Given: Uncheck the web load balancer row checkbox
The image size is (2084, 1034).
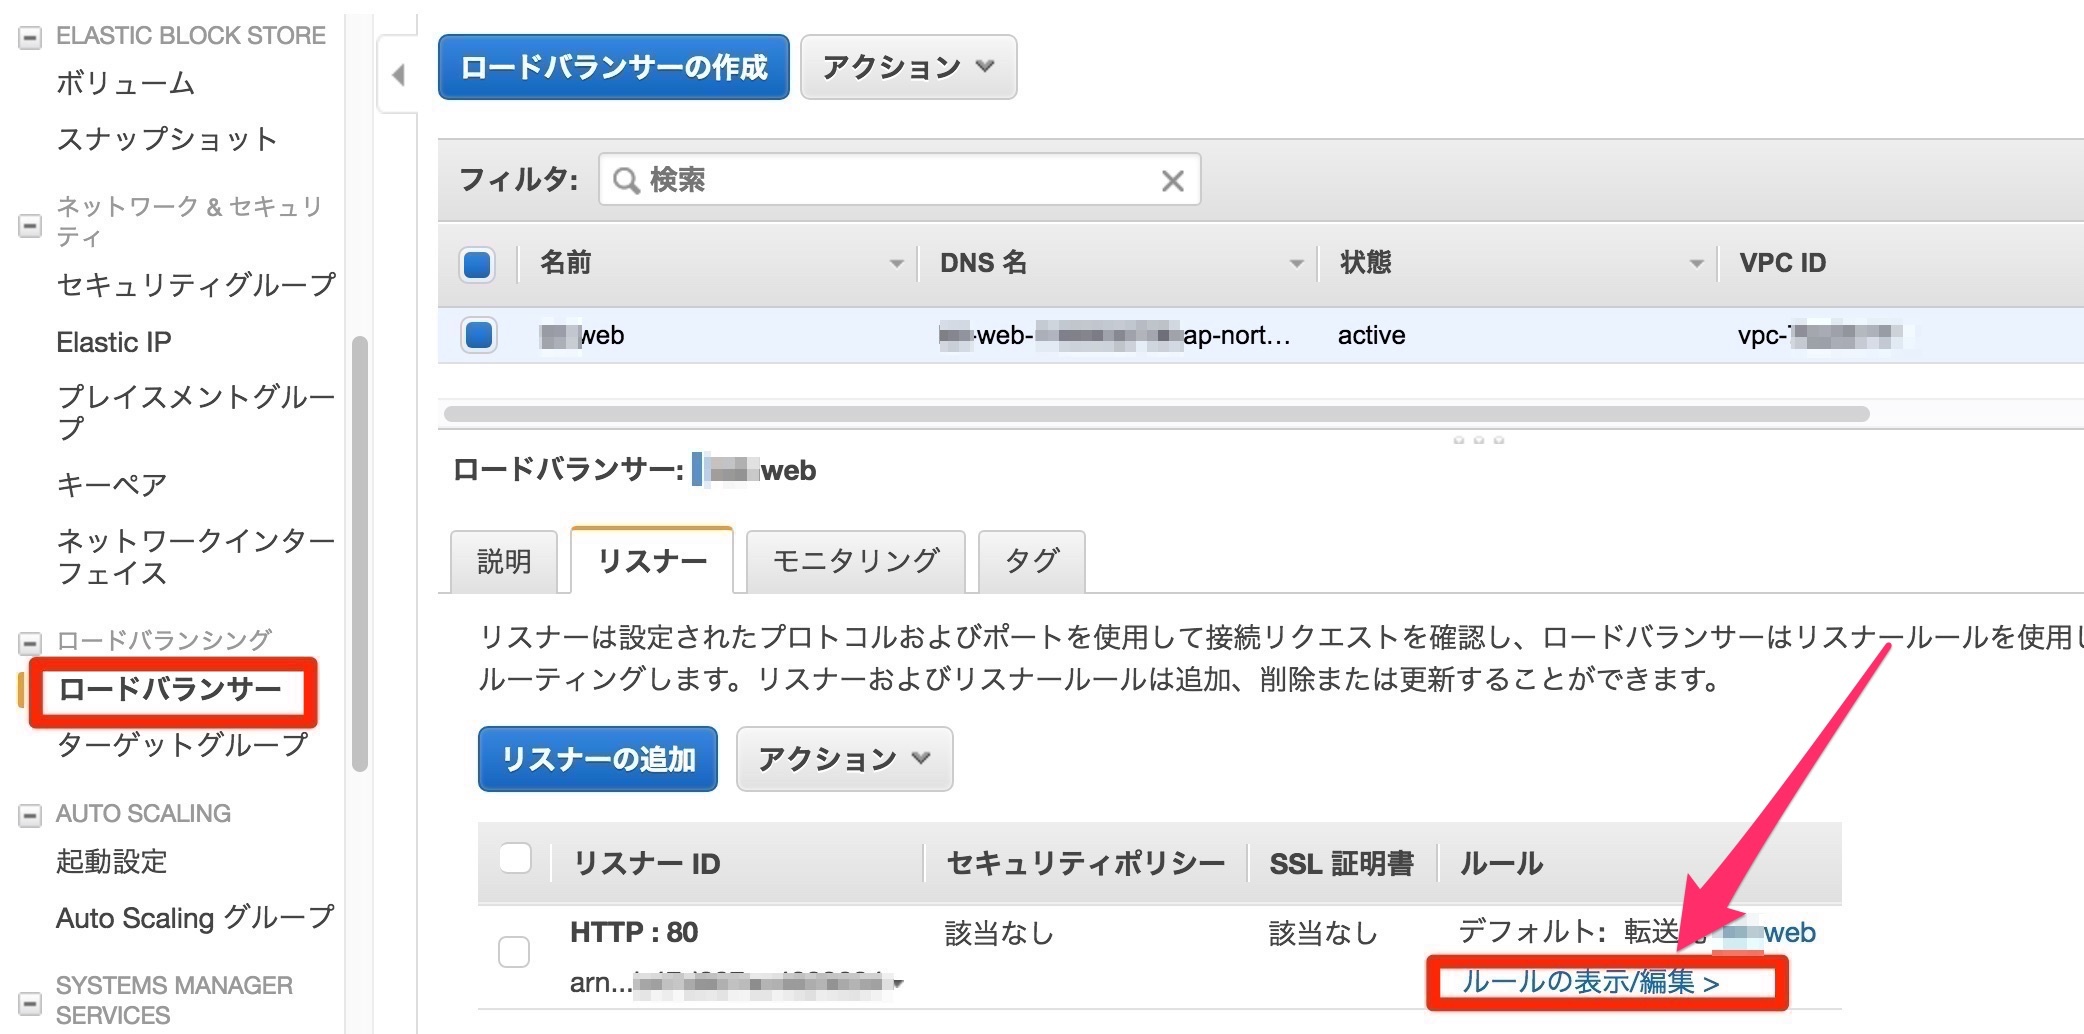Looking at the screenshot, I should (479, 335).
